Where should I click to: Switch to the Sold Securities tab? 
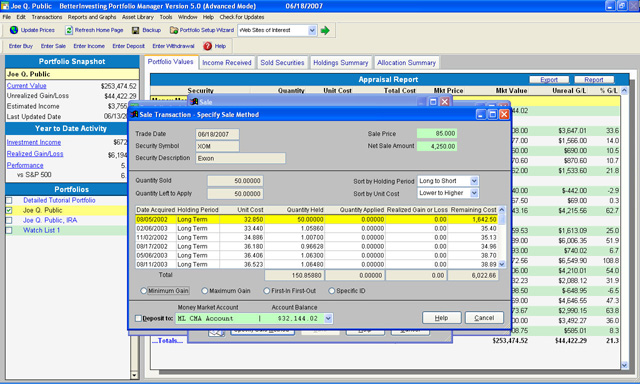click(x=282, y=63)
